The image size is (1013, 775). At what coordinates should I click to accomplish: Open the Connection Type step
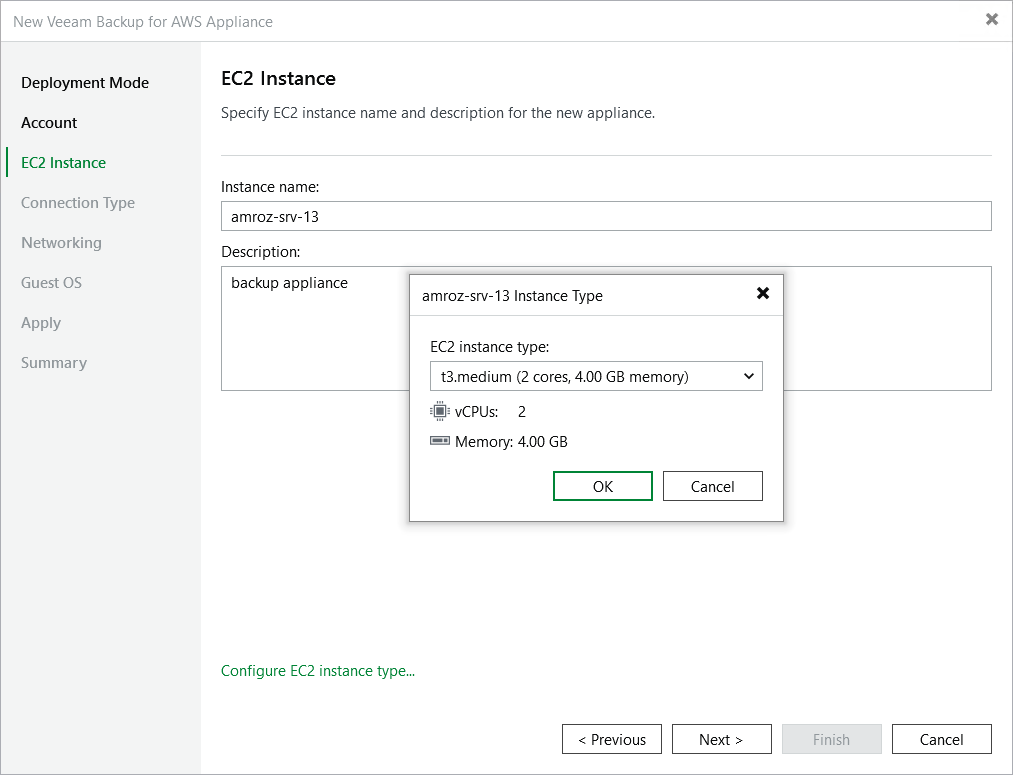[77, 202]
